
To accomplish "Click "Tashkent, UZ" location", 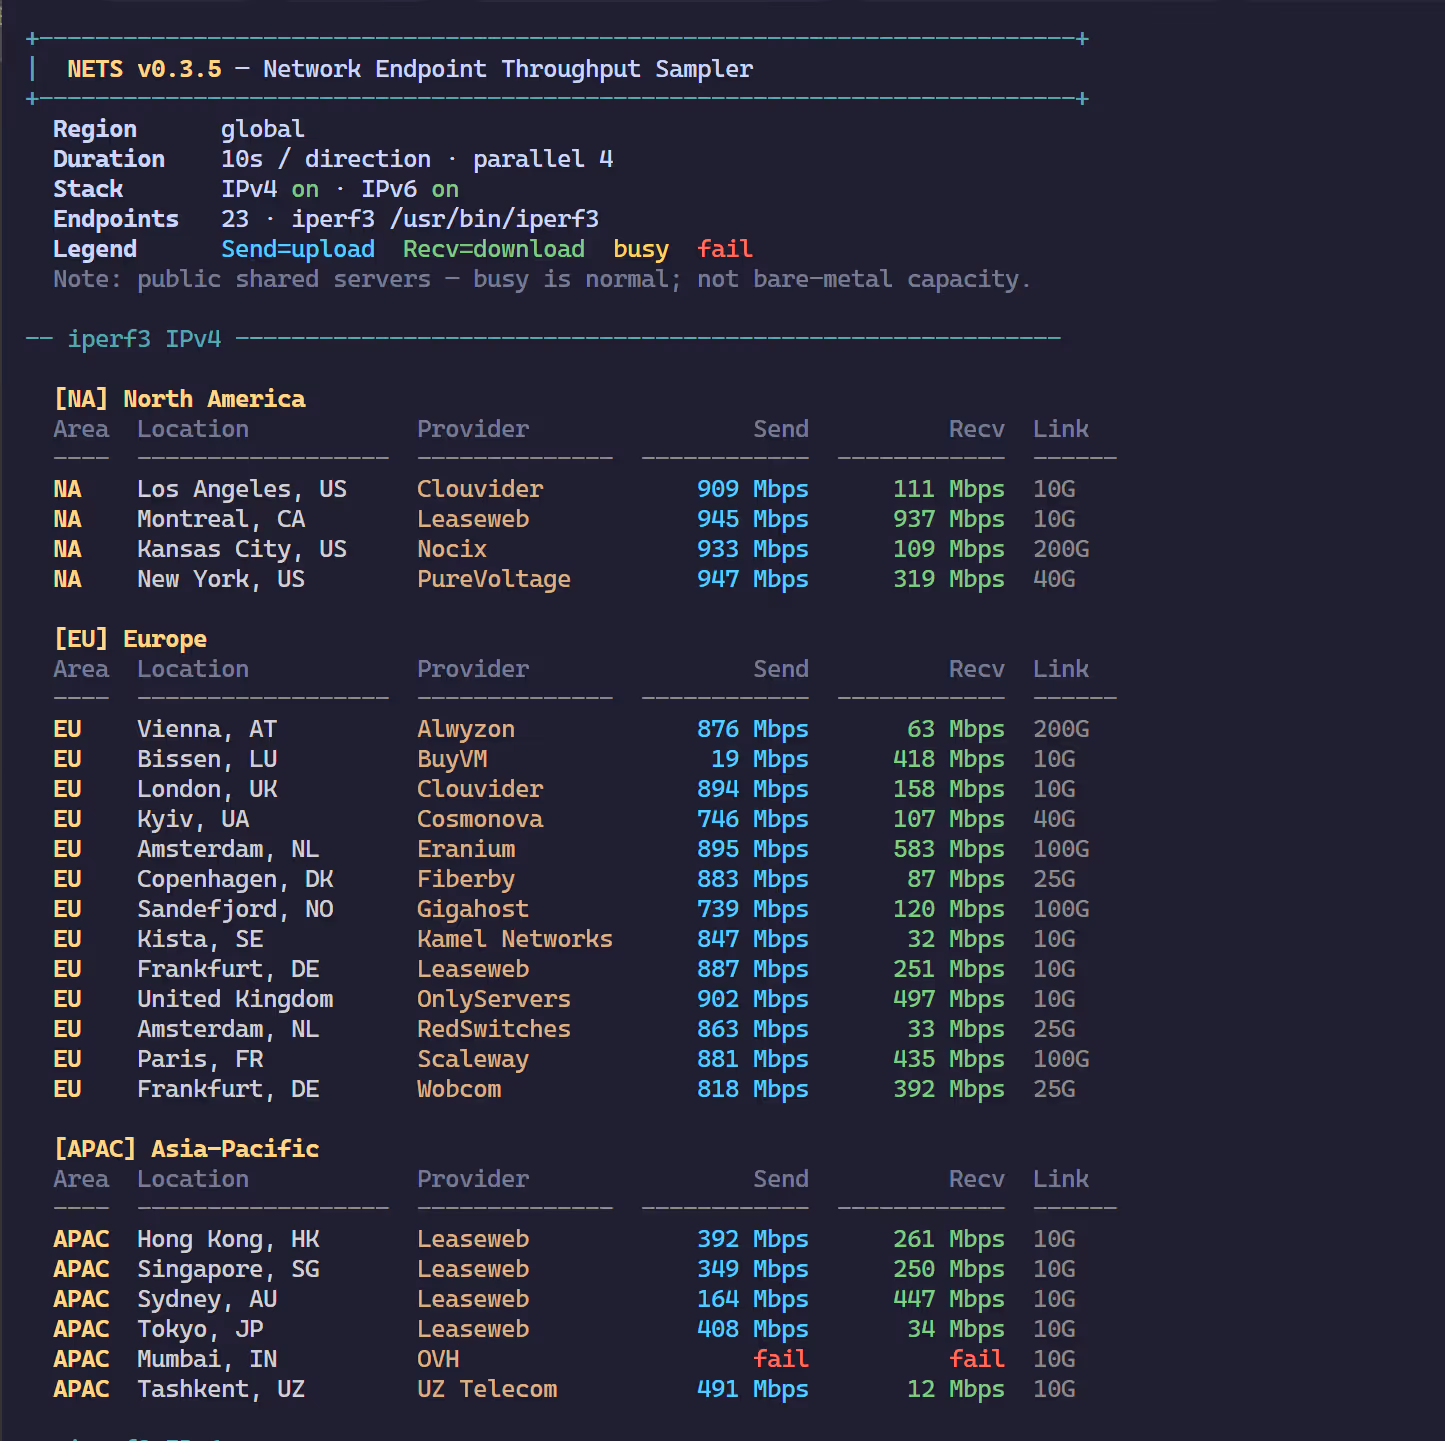I will point(221,1389).
